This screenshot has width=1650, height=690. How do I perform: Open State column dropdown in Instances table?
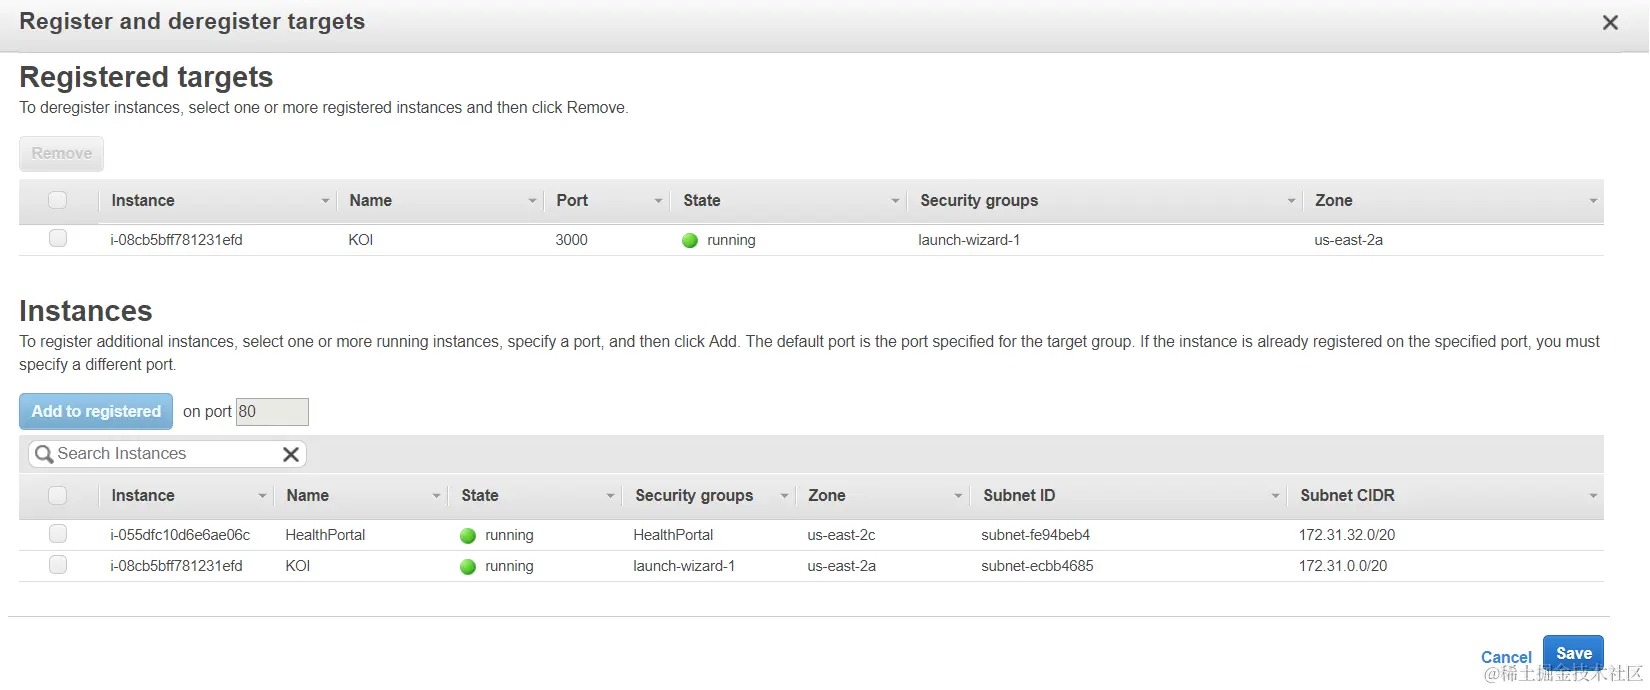coord(610,496)
